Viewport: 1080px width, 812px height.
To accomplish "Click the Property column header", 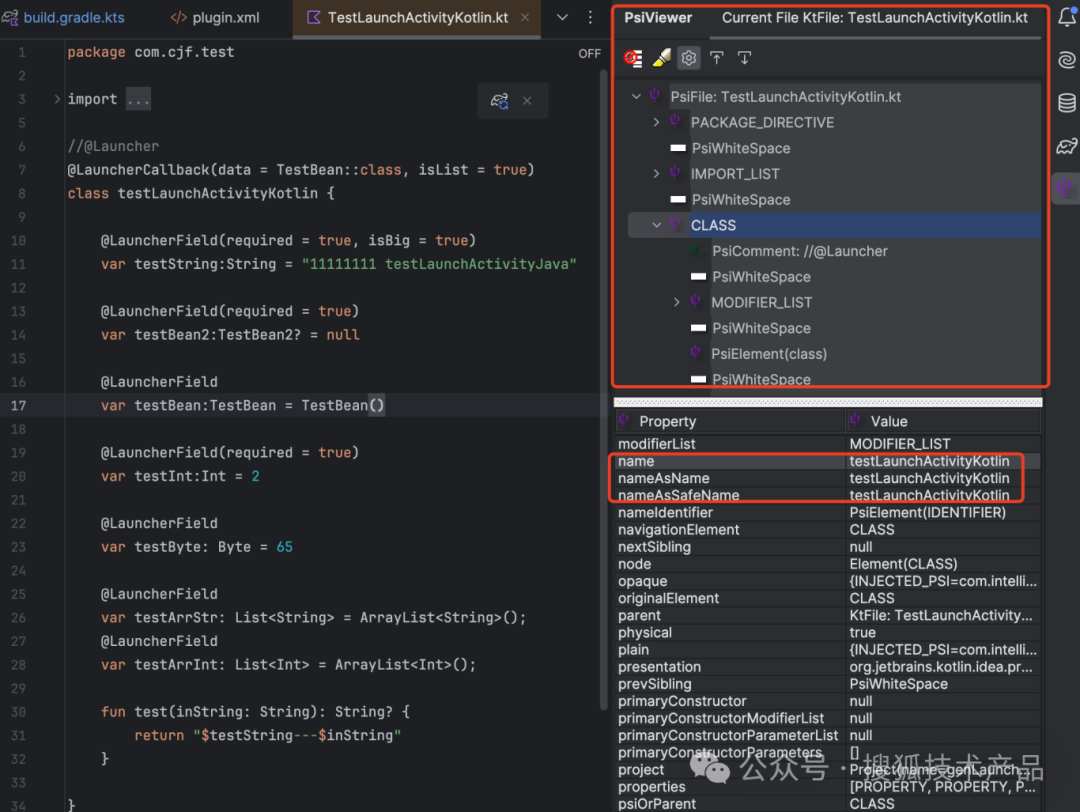I will [730, 421].
